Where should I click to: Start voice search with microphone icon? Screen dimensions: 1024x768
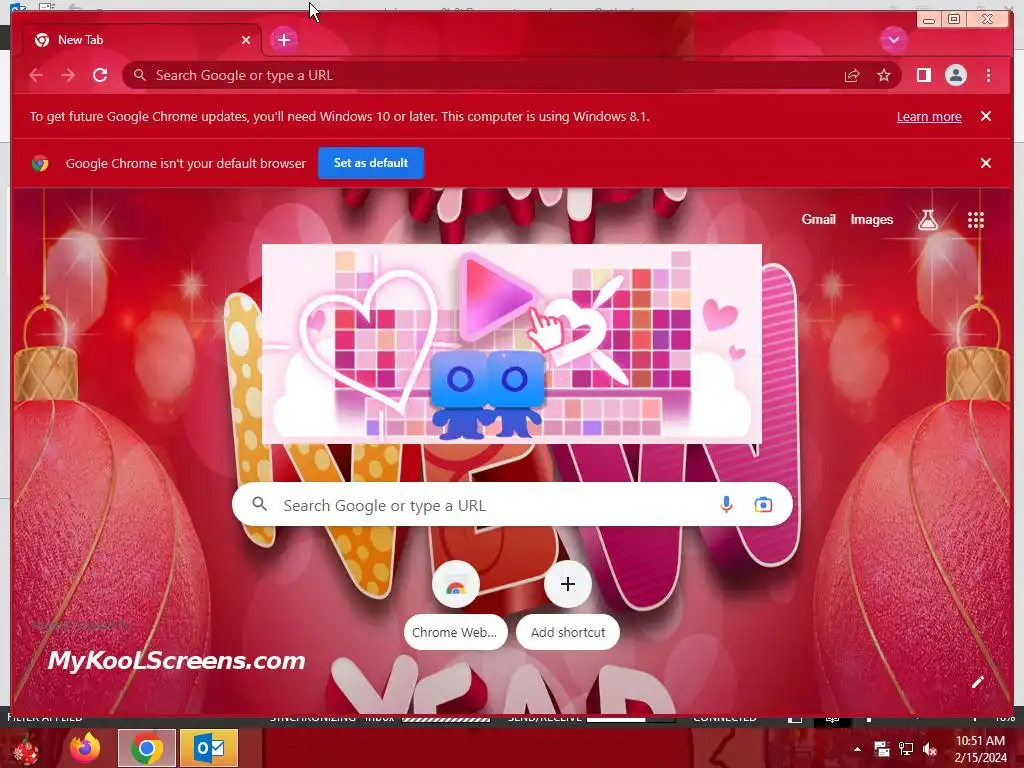coord(726,504)
